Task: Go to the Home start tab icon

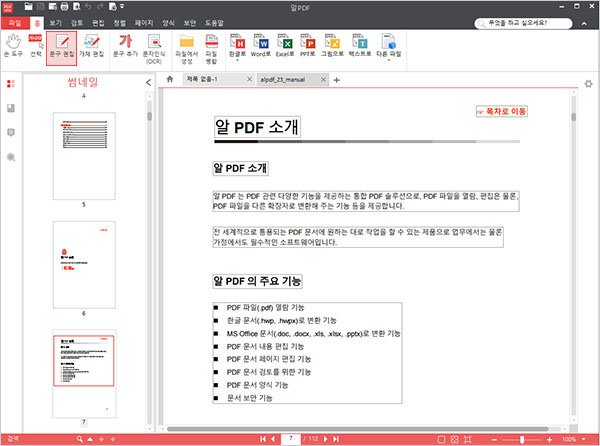Action: [x=170, y=79]
